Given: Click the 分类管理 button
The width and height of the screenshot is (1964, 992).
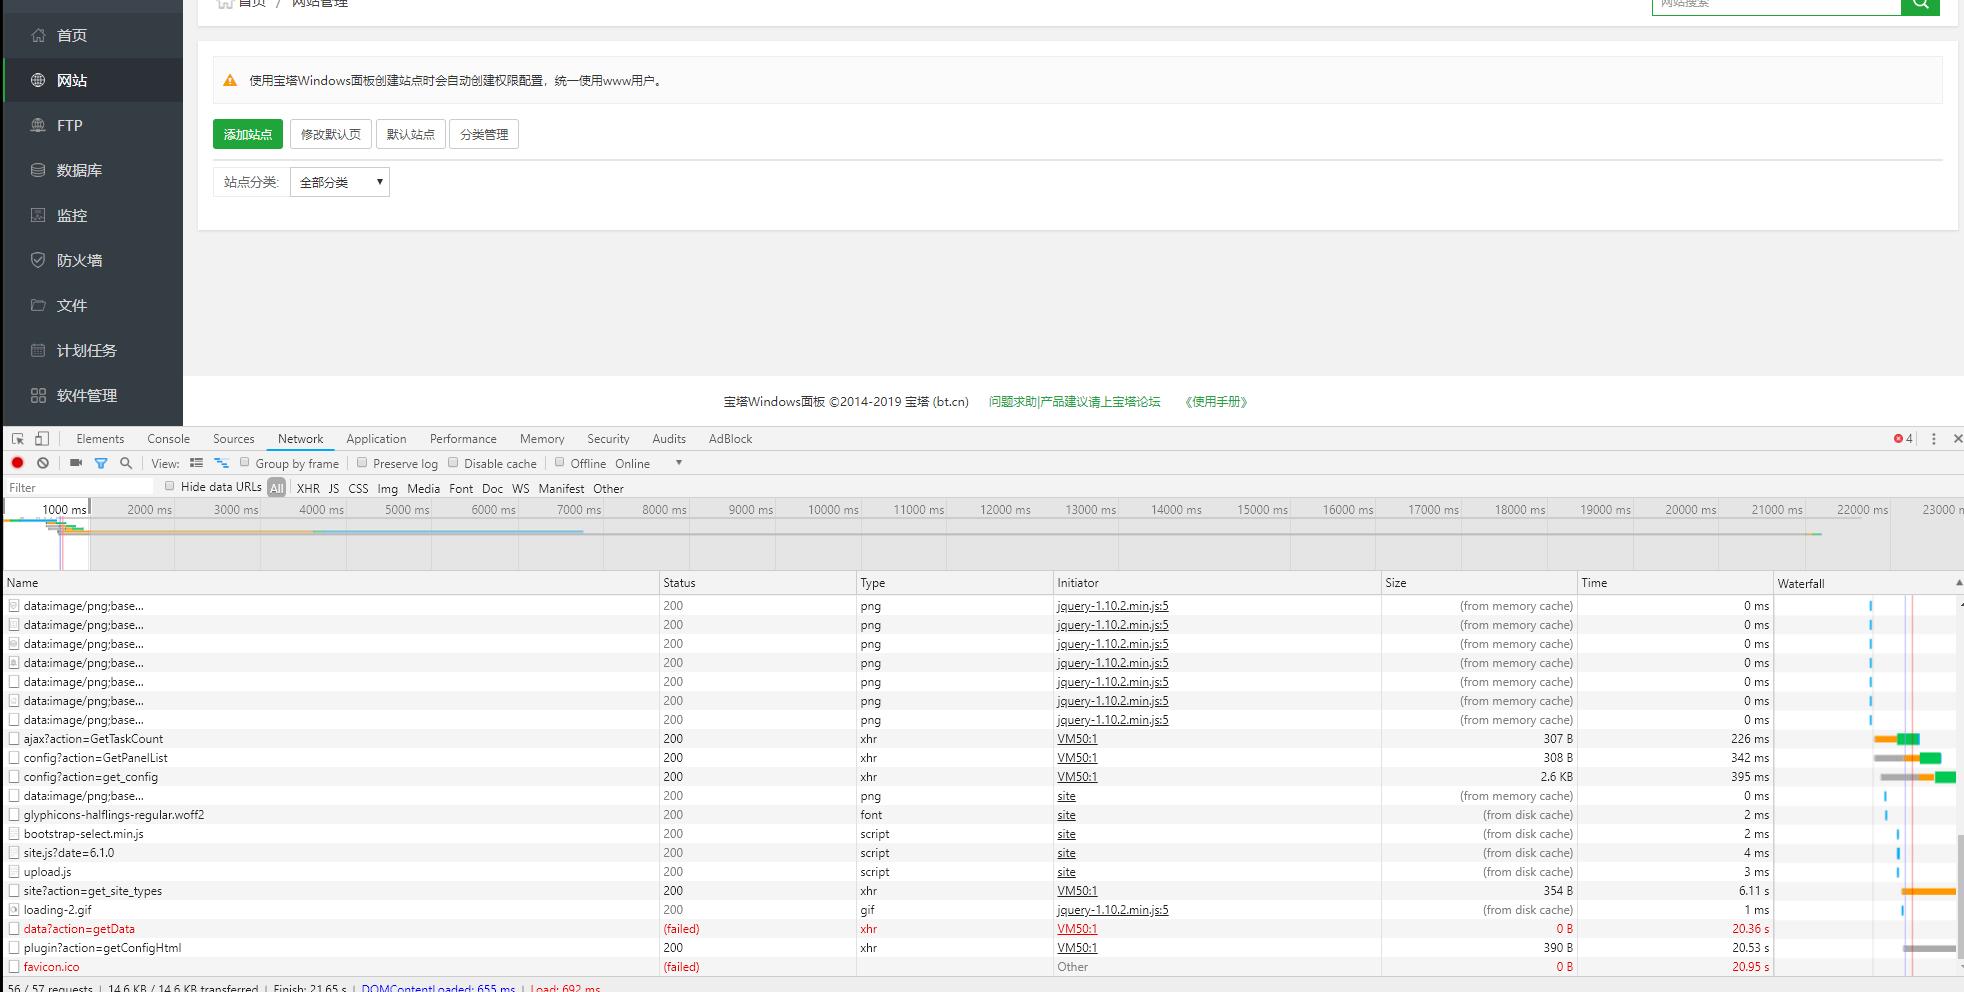Looking at the screenshot, I should click(484, 134).
